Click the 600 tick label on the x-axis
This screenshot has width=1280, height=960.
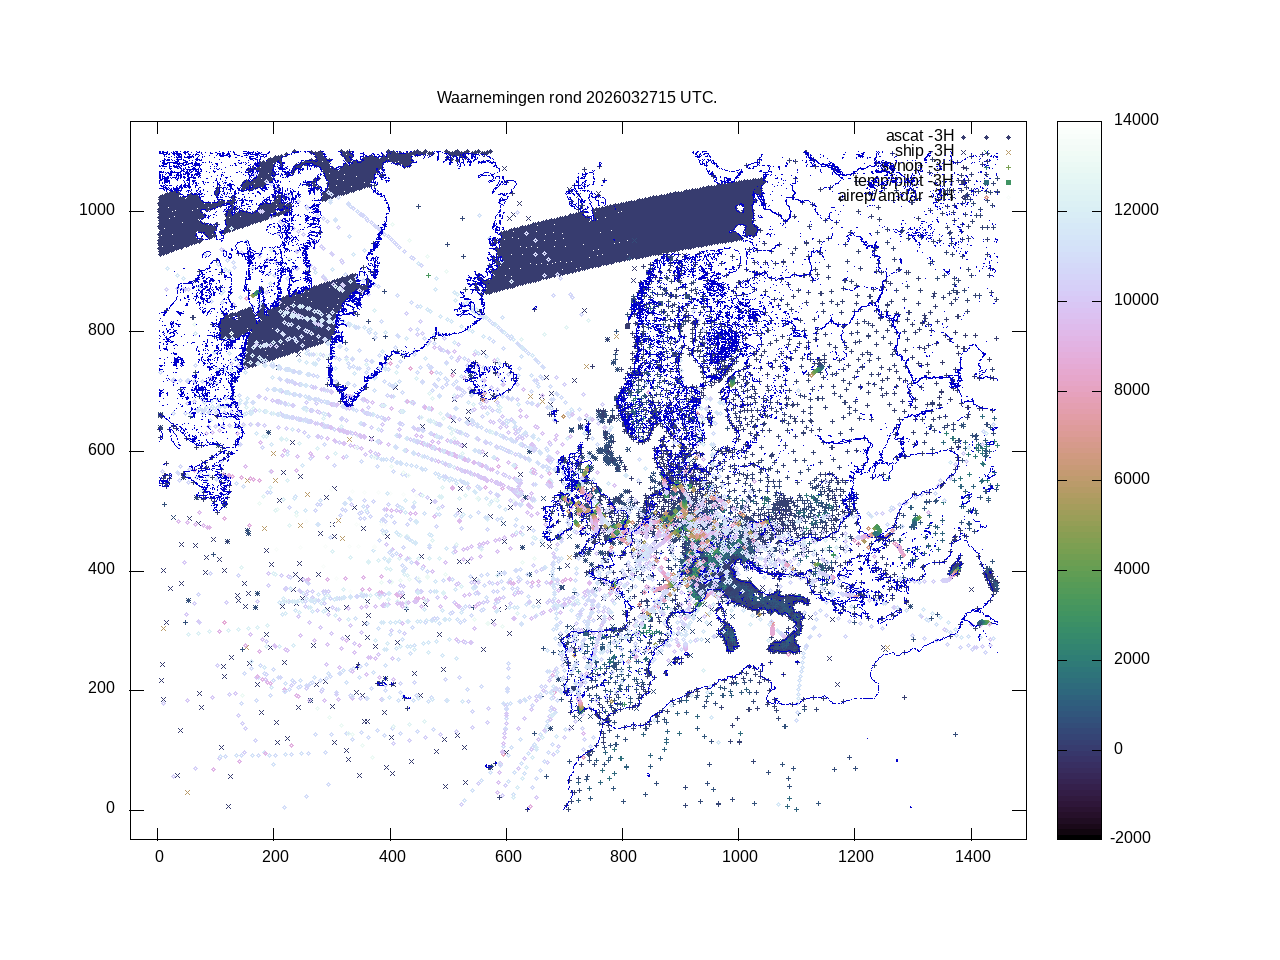click(x=507, y=857)
